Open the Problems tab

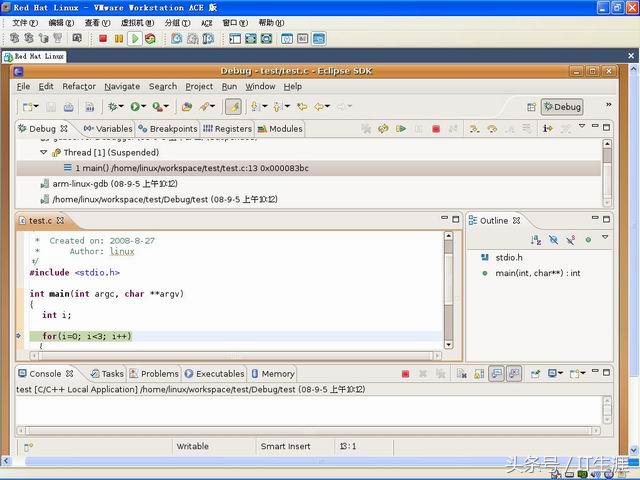tap(154, 374)
